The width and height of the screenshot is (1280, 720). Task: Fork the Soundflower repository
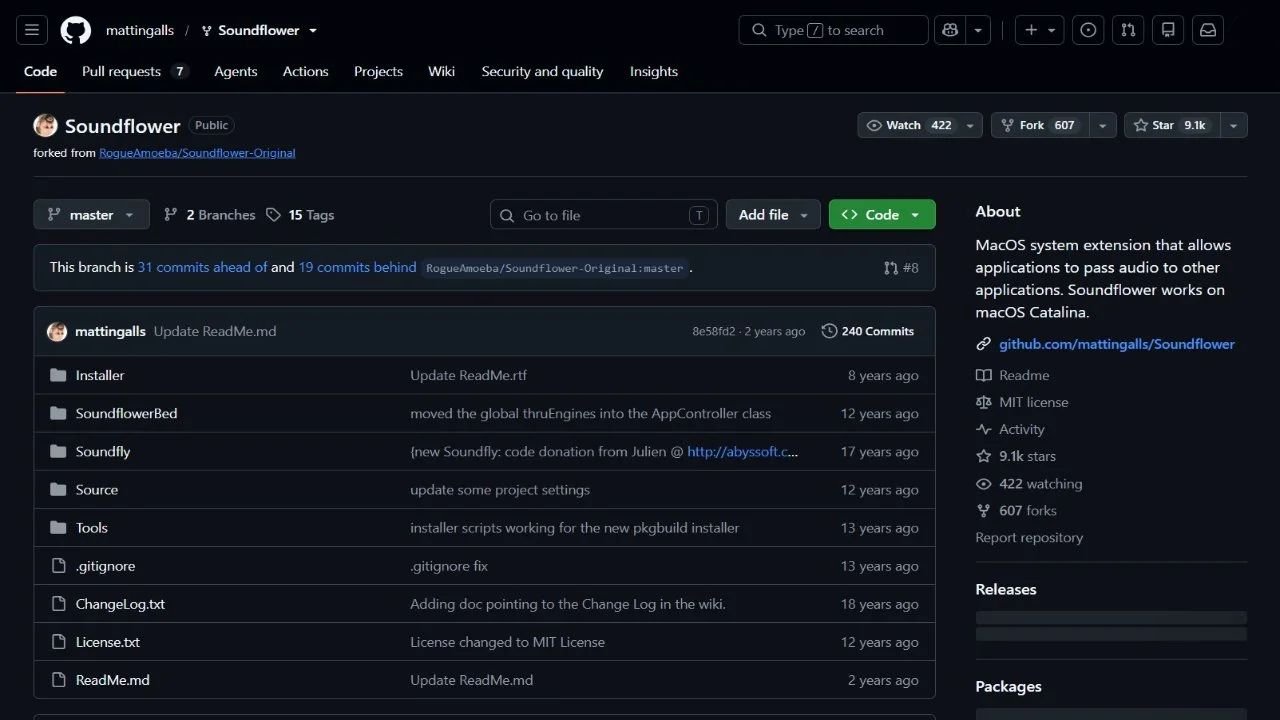tap(1039, 125)
